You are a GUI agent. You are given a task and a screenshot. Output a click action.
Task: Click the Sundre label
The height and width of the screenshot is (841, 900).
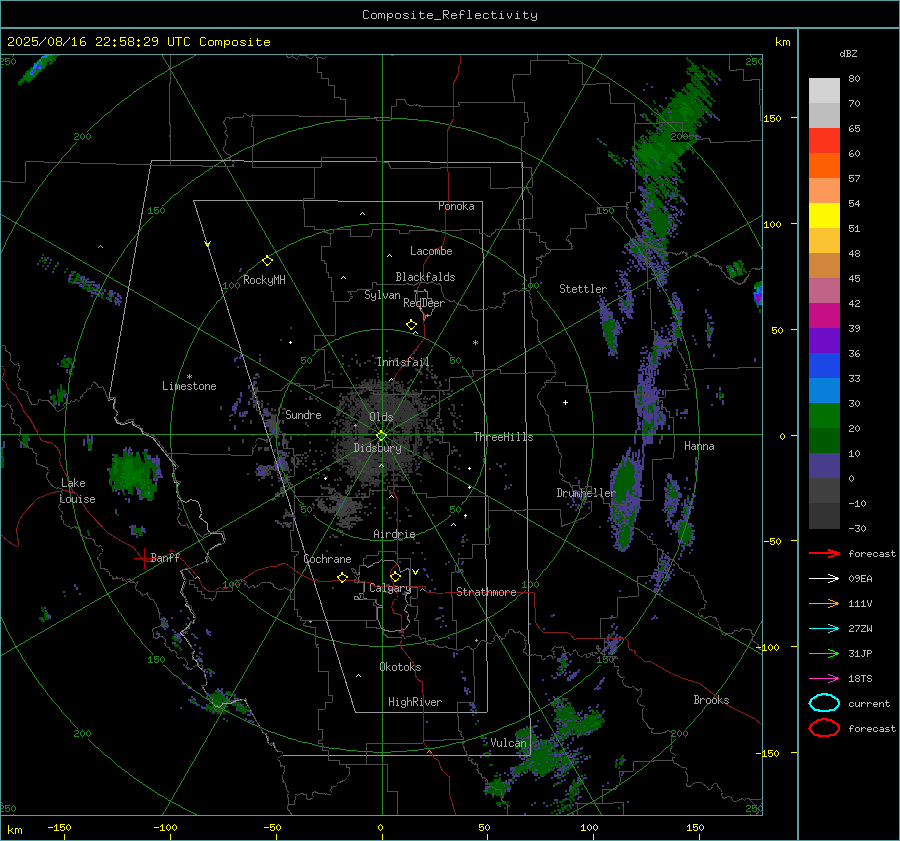point(303,414)
